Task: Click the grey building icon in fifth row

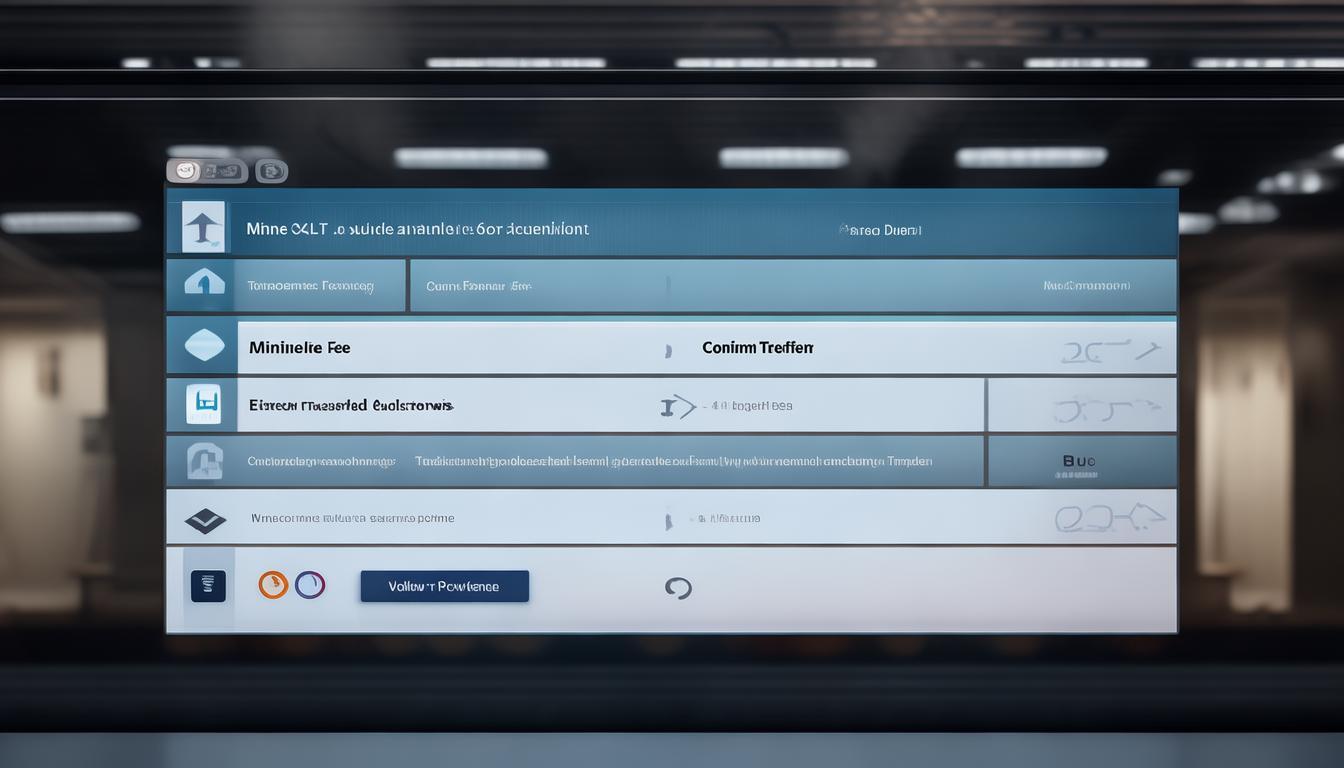Action: 204,461
